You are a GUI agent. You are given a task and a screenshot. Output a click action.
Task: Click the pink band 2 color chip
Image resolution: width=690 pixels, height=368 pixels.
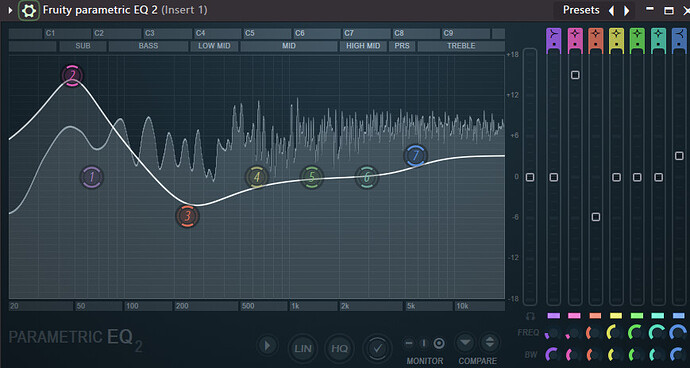574,316
